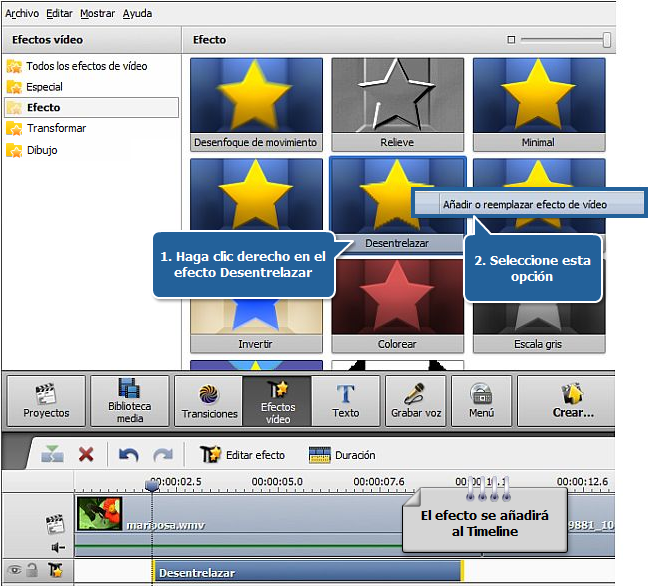Open the Archivo menu
The image size is (650, 586).
pos(23,13)
